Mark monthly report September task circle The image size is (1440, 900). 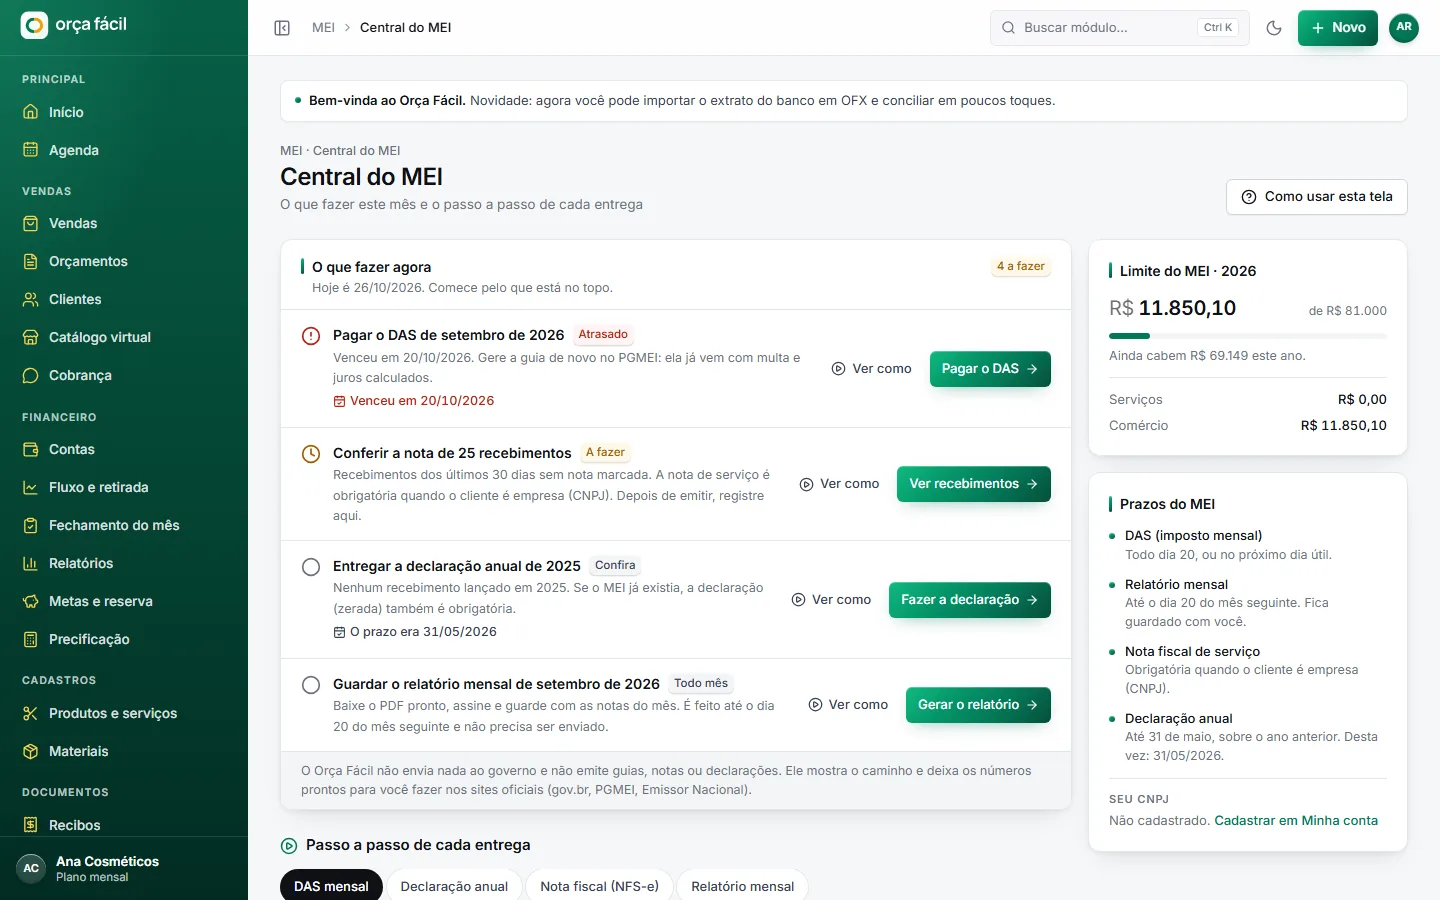(x=311, y=685)
